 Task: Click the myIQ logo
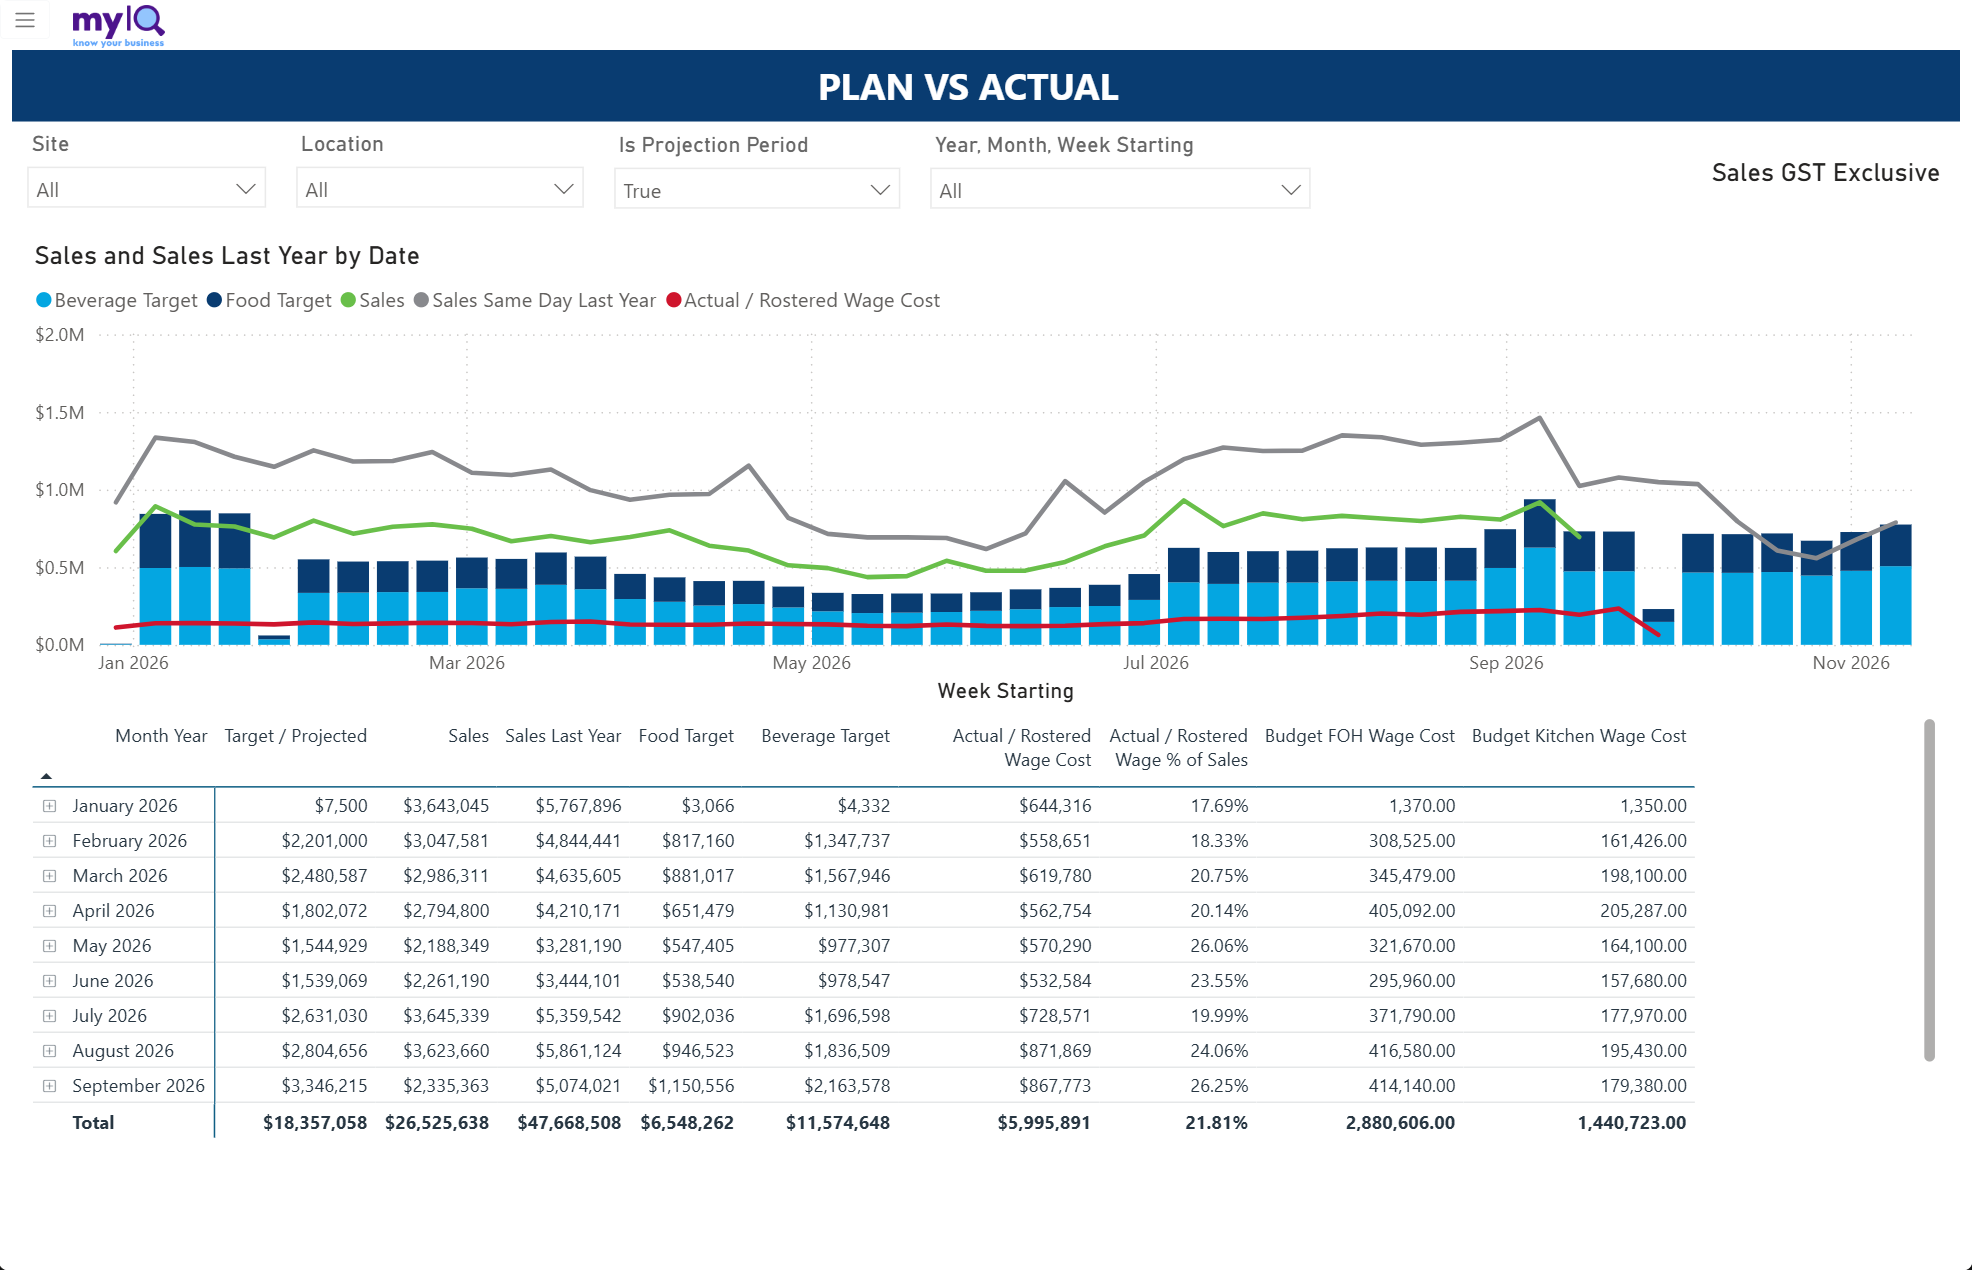tap(118, 24)
